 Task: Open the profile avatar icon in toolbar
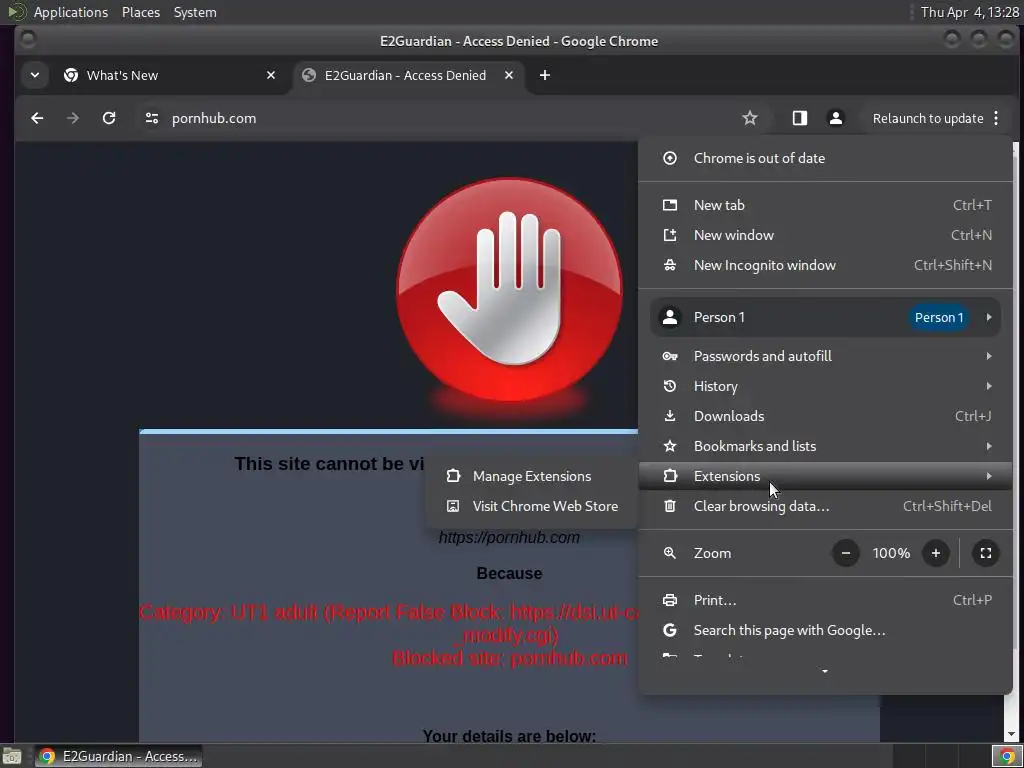835,118
